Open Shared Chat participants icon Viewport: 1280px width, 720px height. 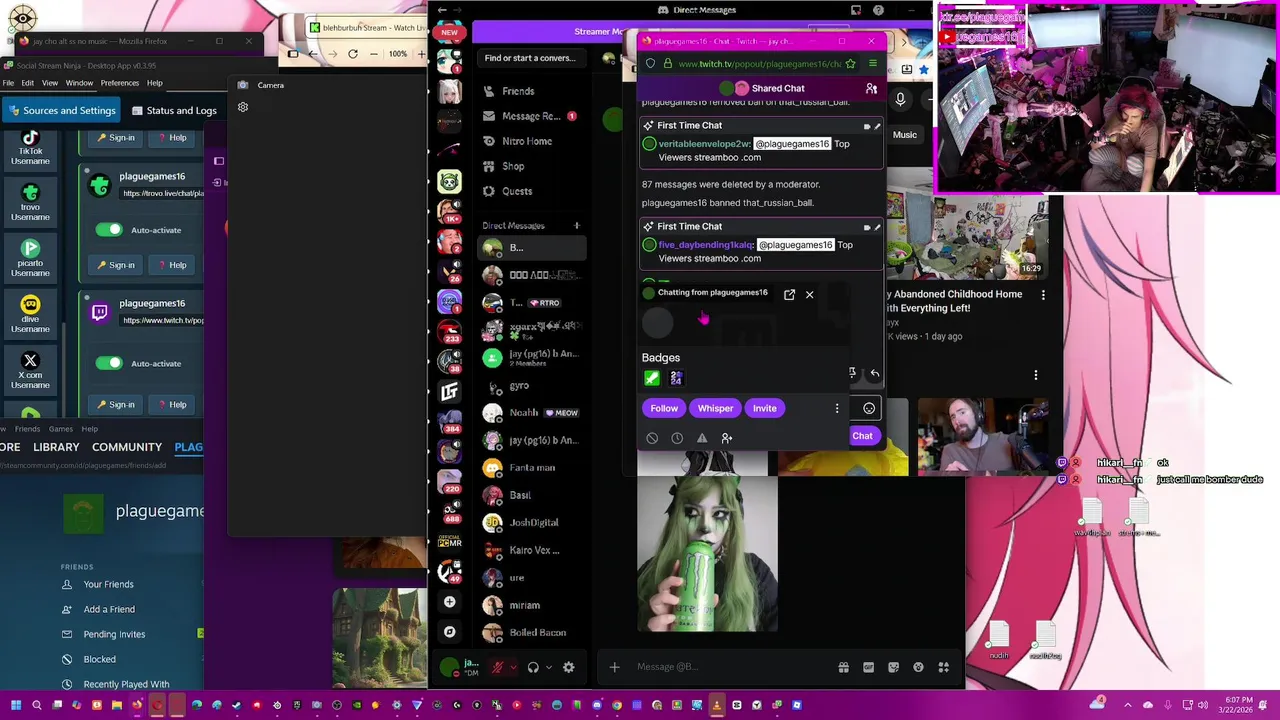(871, 88)
